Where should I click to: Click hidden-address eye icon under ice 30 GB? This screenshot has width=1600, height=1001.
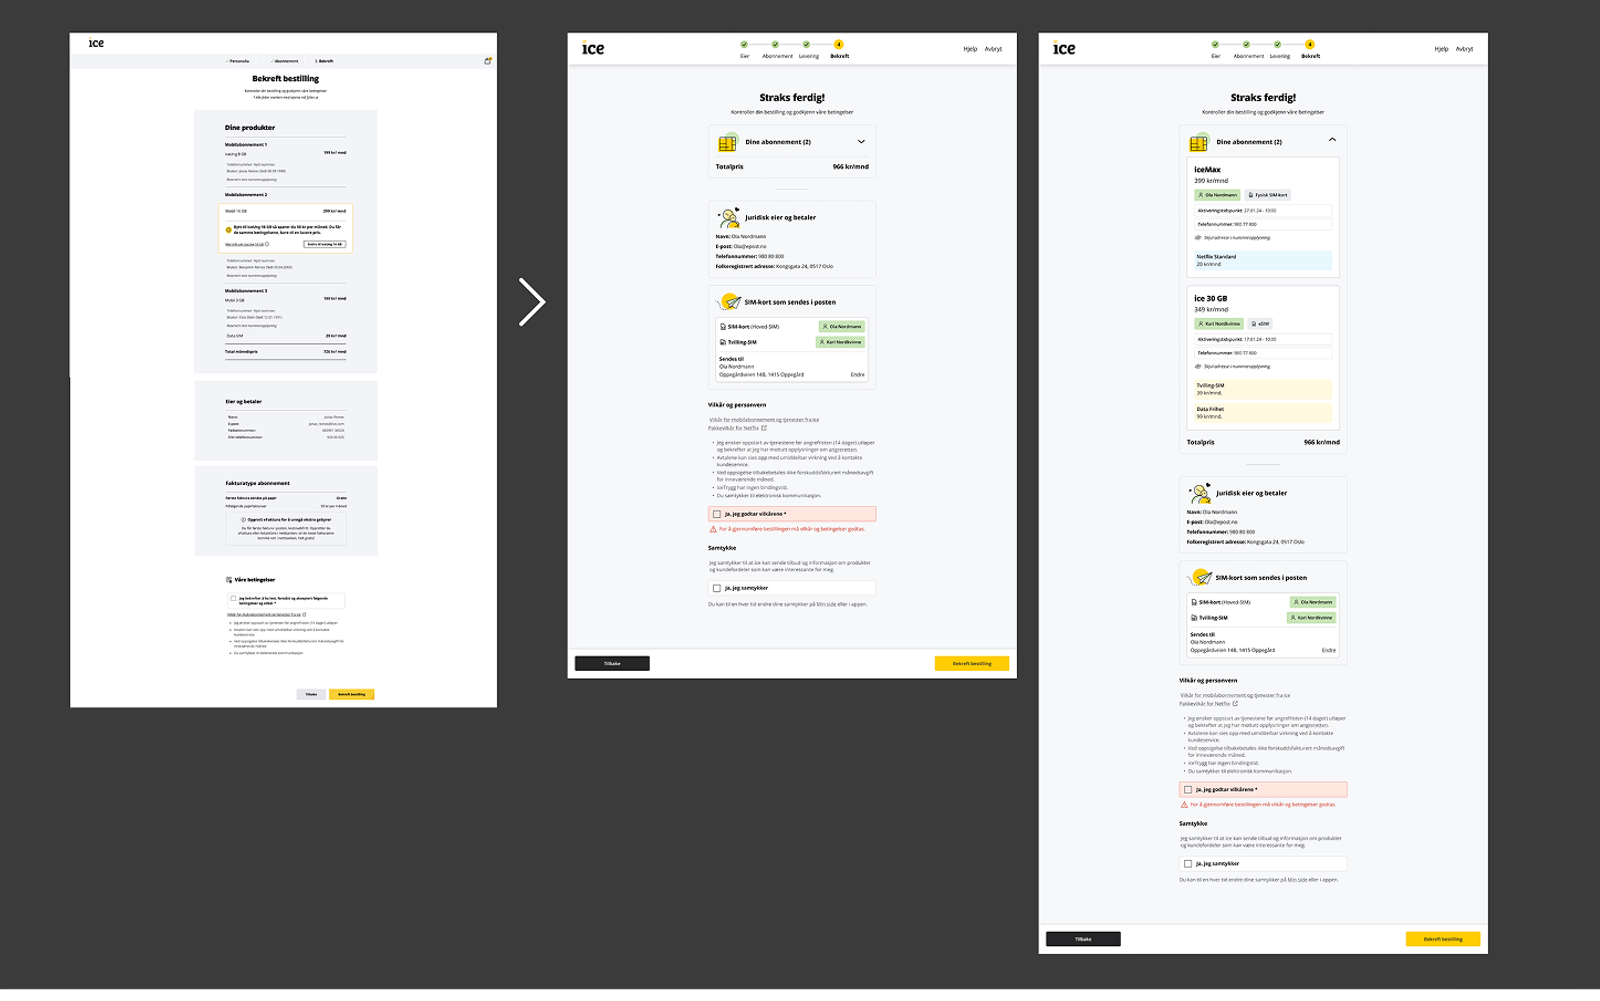pos(1199,366)
